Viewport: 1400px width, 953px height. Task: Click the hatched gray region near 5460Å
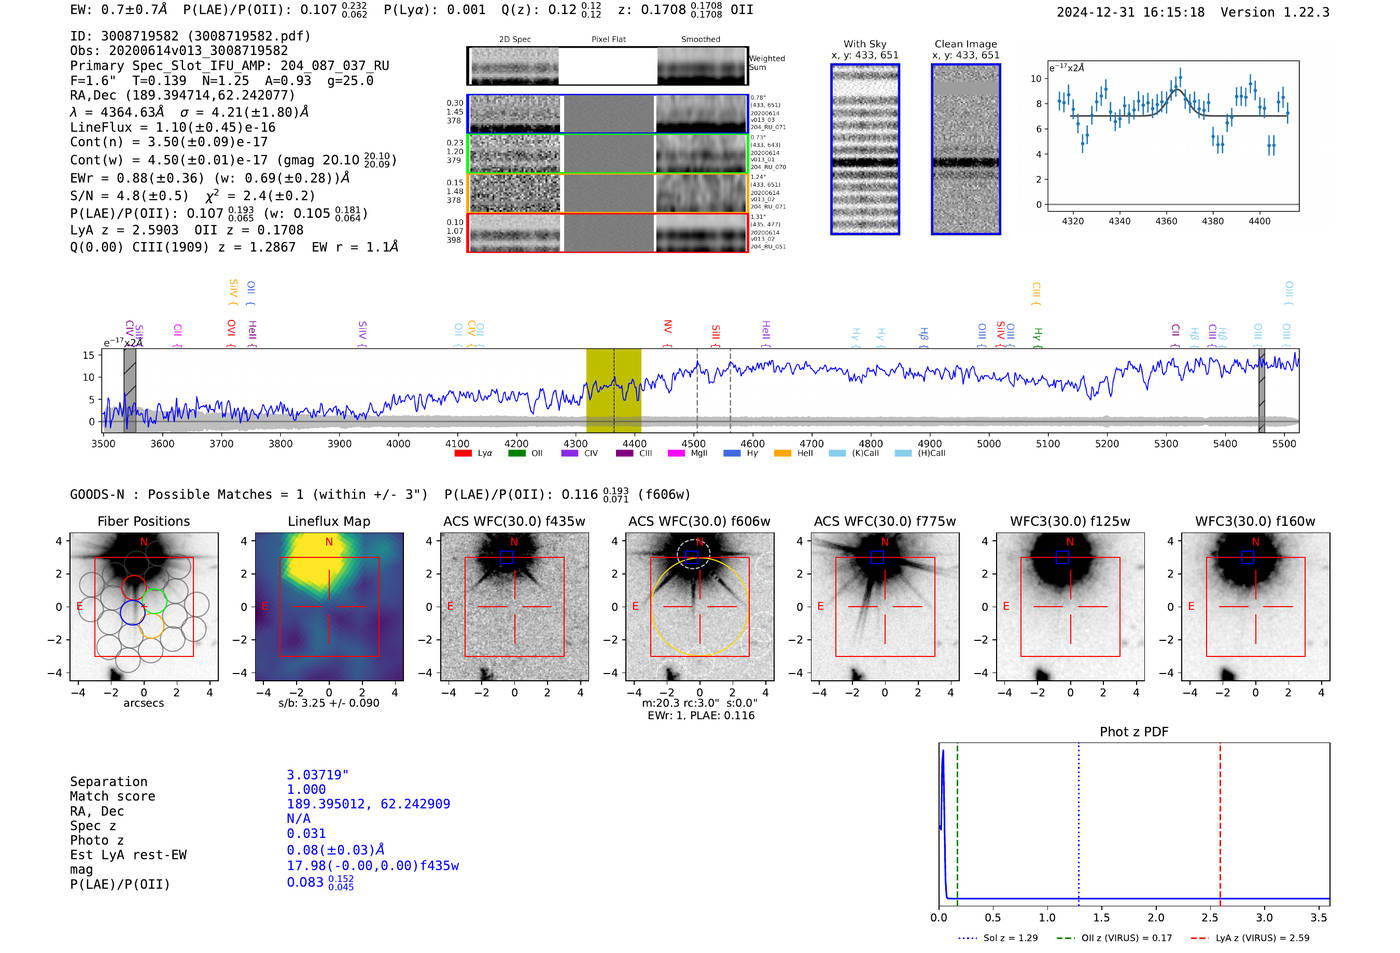click(x=1262, y=390)
